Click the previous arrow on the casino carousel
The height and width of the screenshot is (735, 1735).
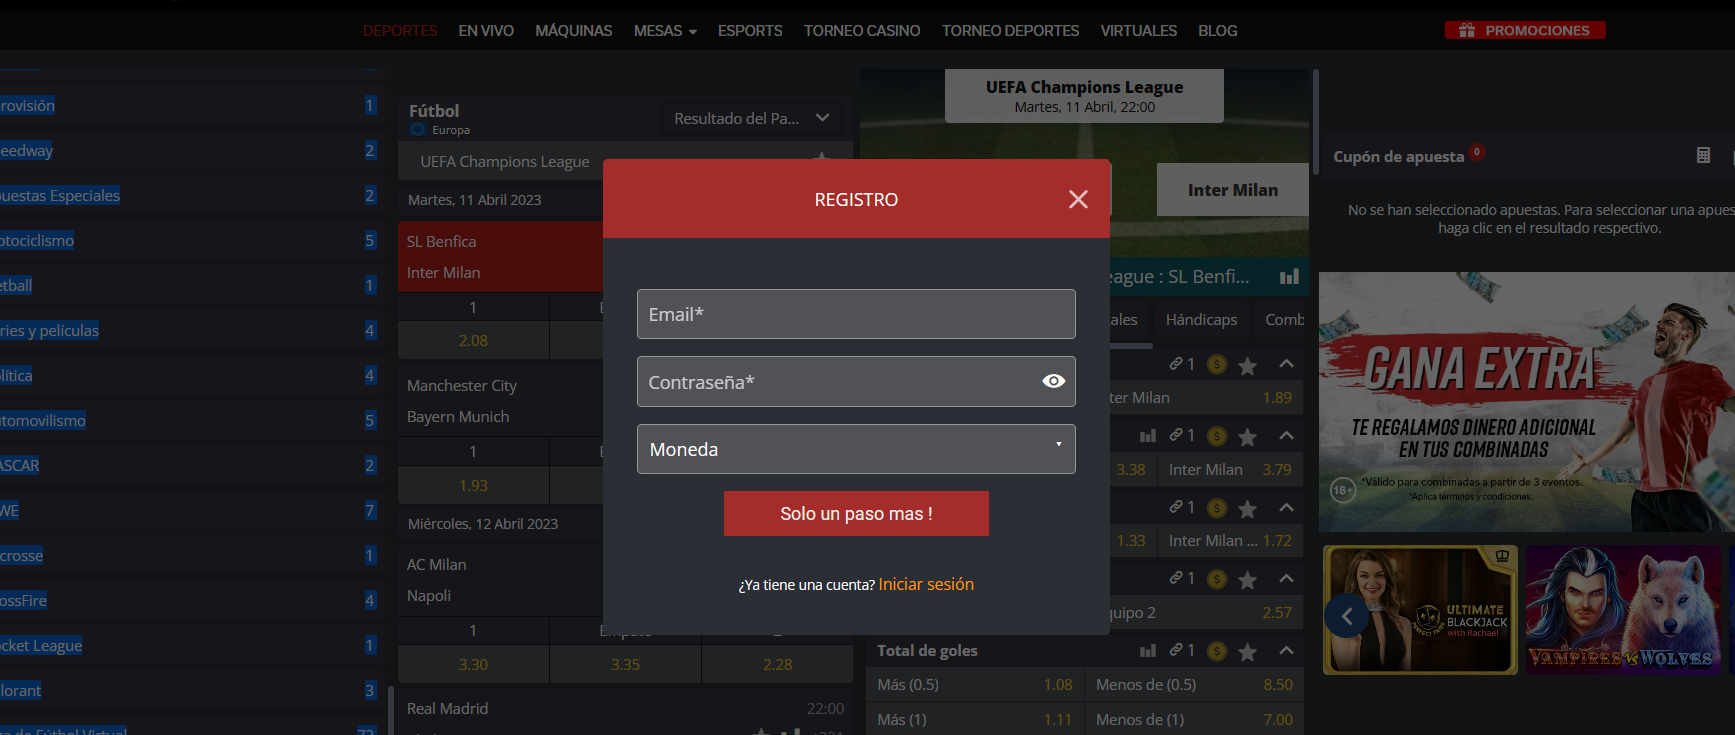pos(1347,616)
